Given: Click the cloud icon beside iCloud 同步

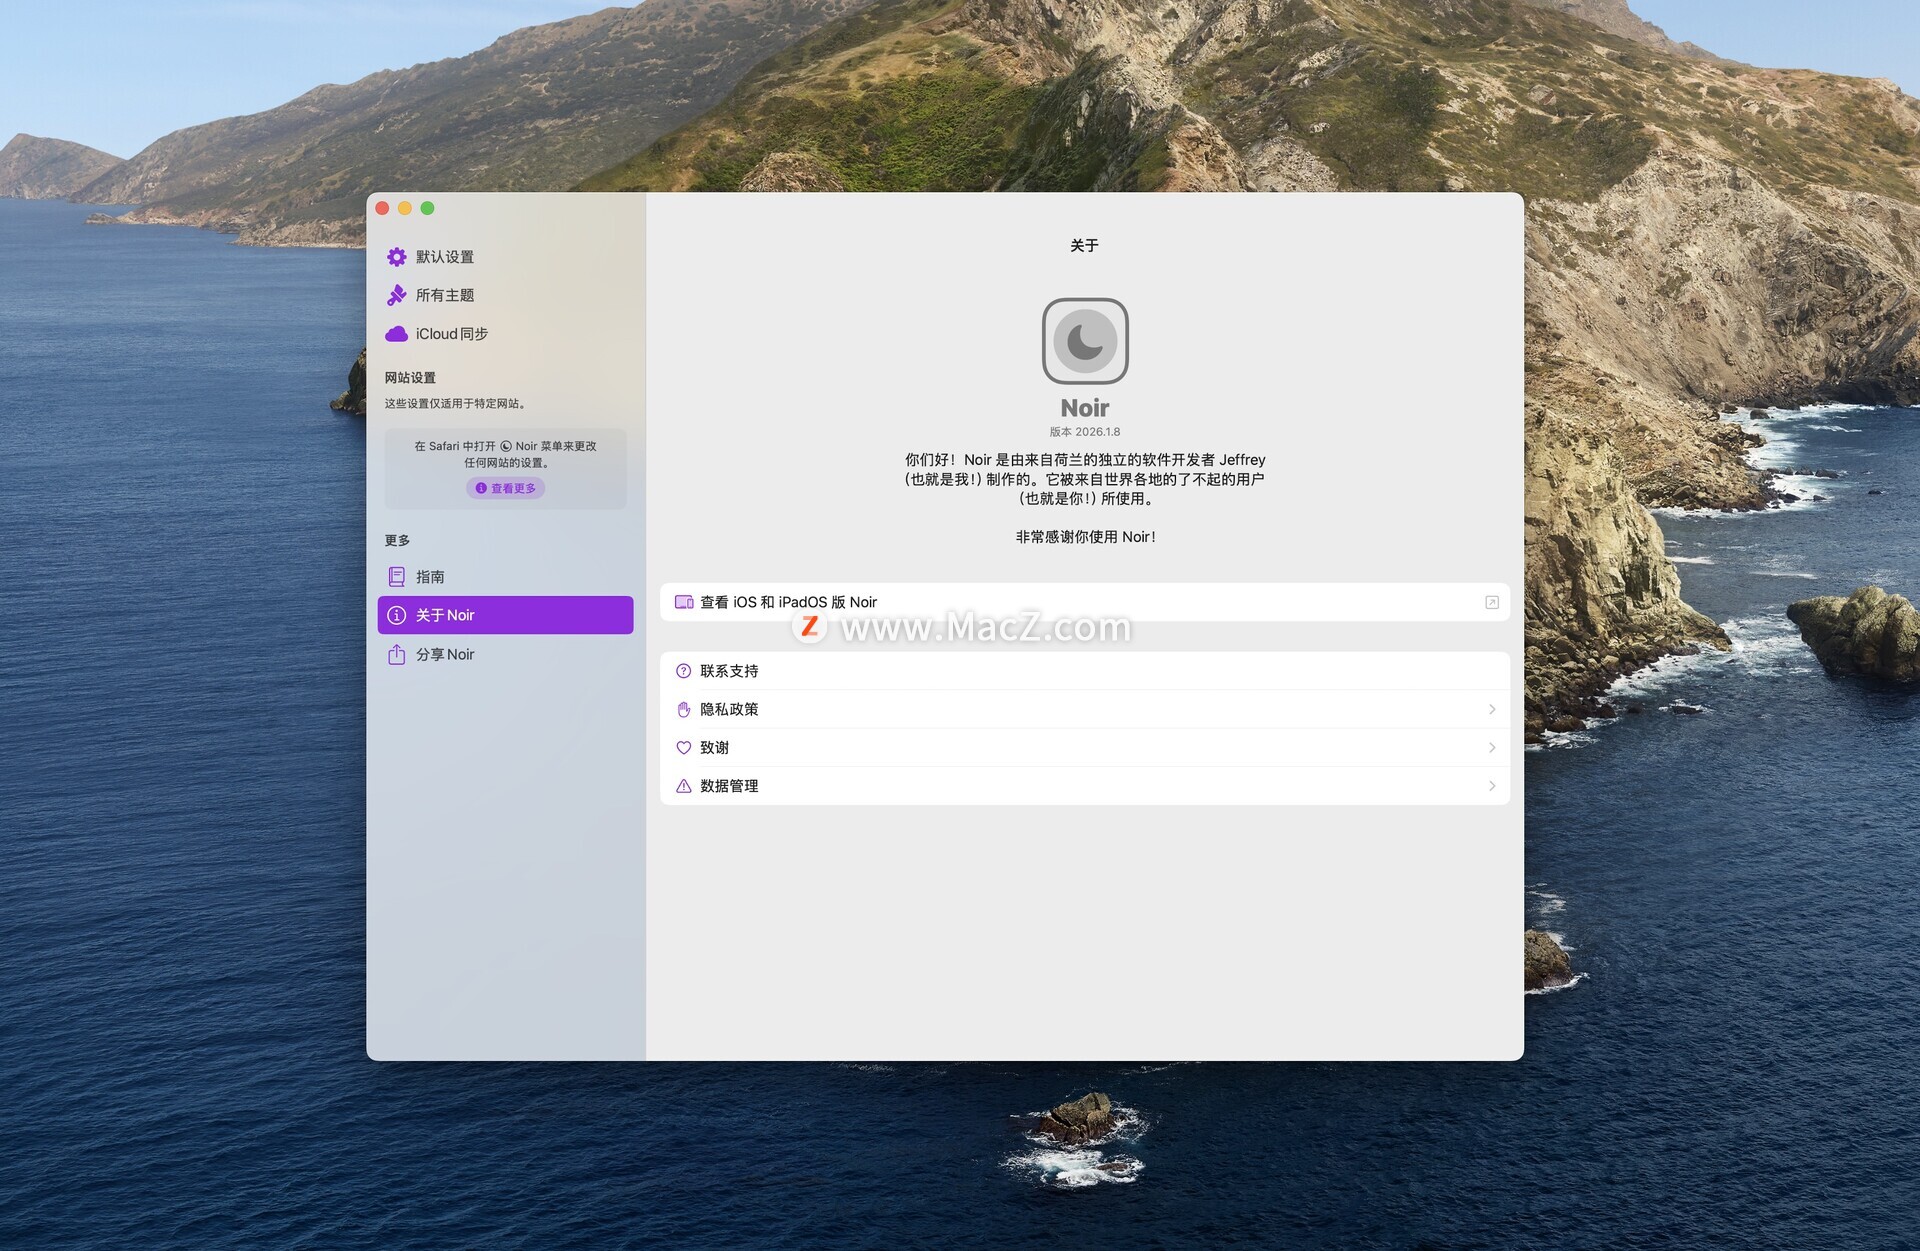Looking at the screenshot, I should click(x=396, y=334).
